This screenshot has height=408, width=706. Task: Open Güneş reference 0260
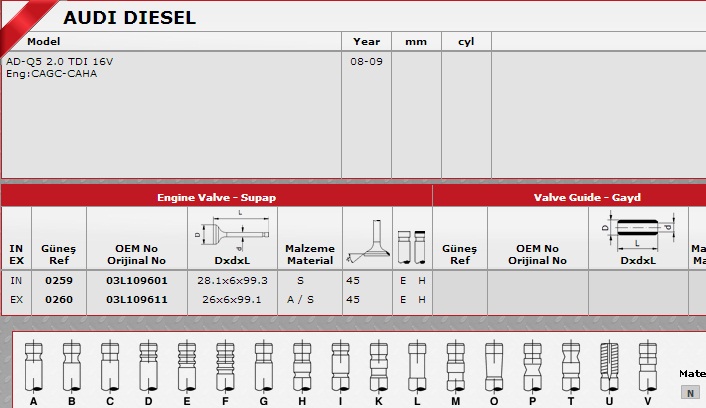[x=59, y=299]
